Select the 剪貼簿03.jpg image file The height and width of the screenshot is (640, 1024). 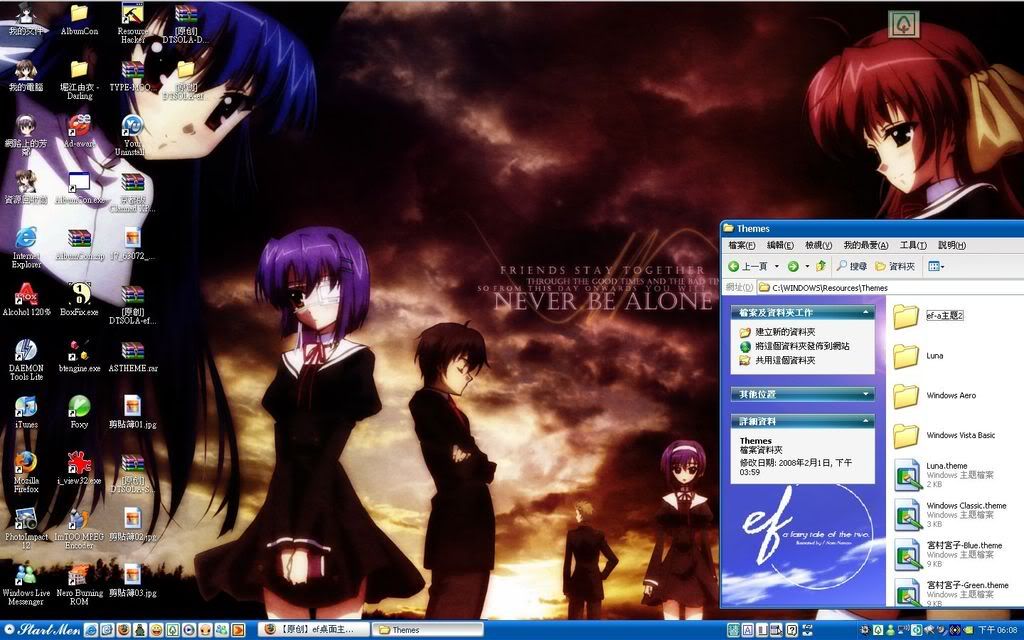133,581
